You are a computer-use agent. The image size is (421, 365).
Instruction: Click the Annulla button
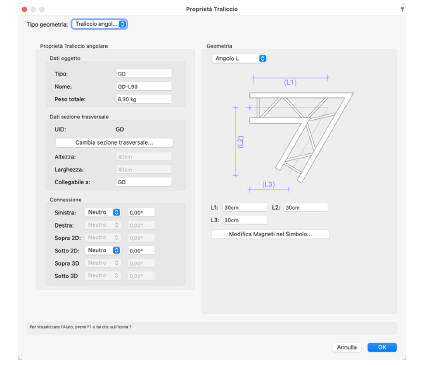coord(347,347)
